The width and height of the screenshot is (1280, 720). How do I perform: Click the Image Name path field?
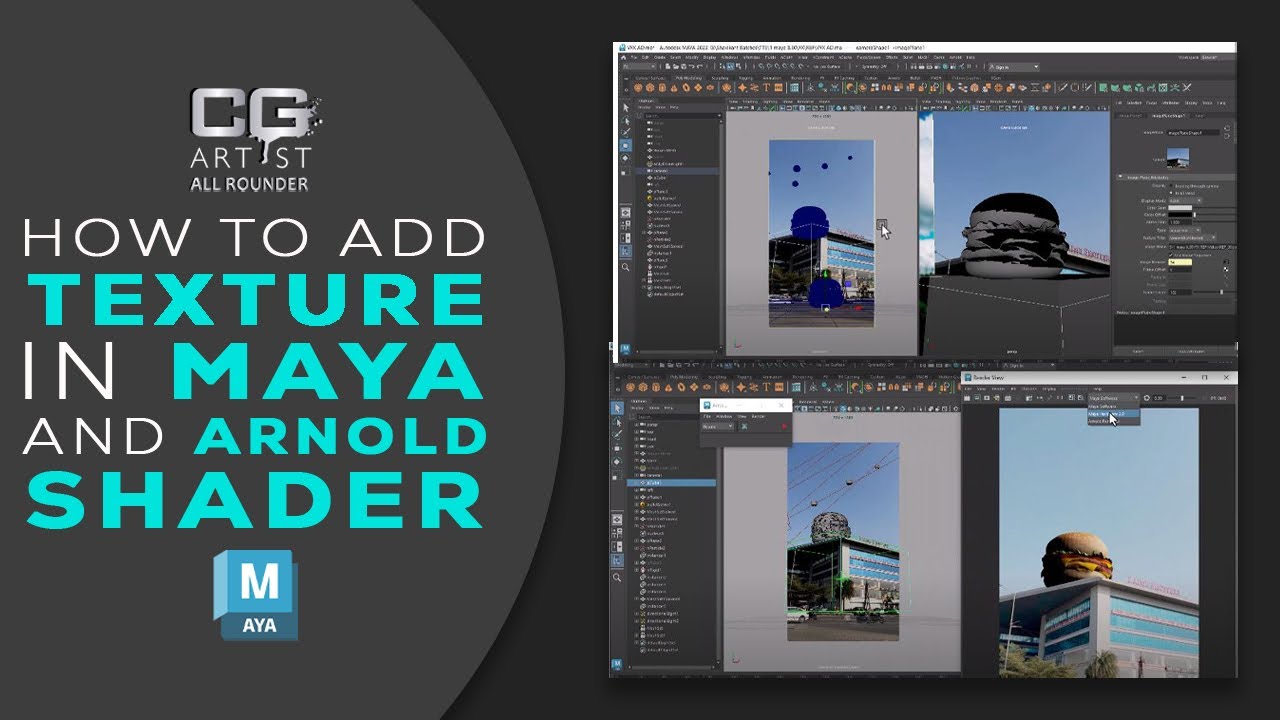[1202, 247]
